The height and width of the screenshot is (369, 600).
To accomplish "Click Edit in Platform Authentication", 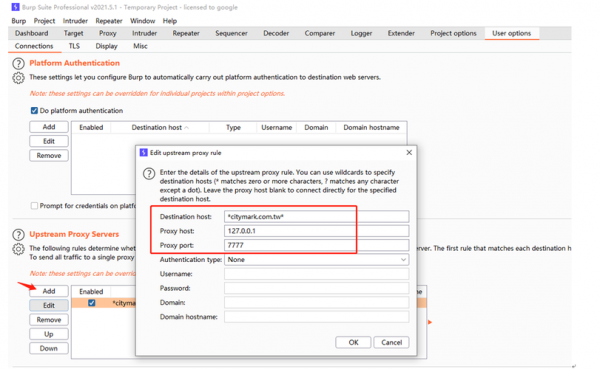I will (49, 141).
